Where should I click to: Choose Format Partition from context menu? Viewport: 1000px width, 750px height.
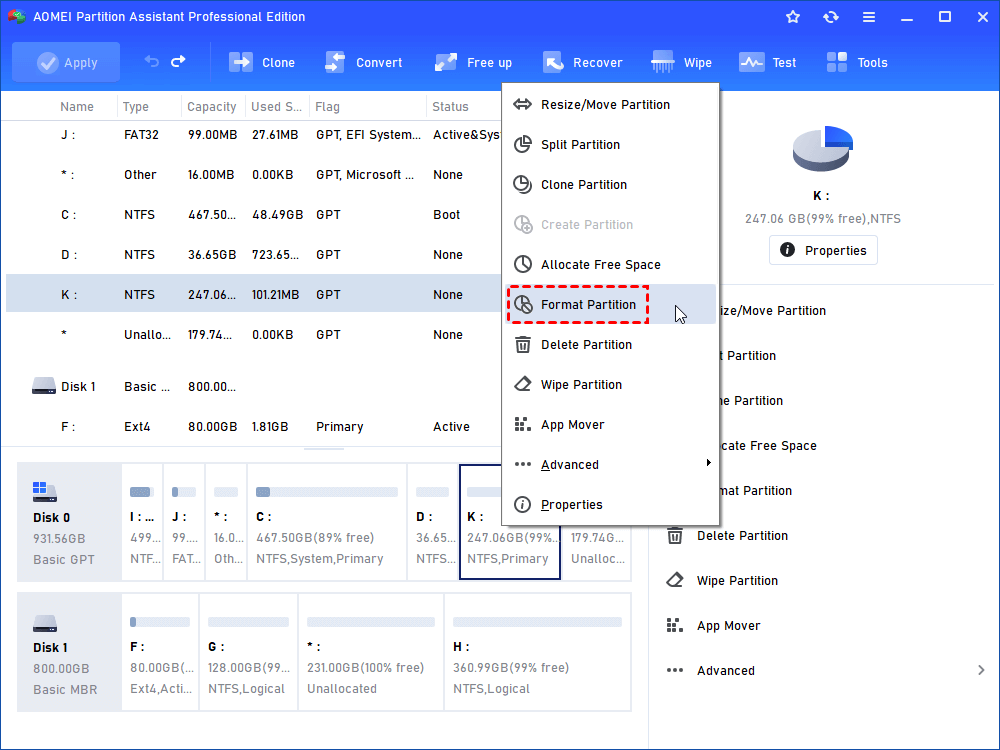[610, 305]
